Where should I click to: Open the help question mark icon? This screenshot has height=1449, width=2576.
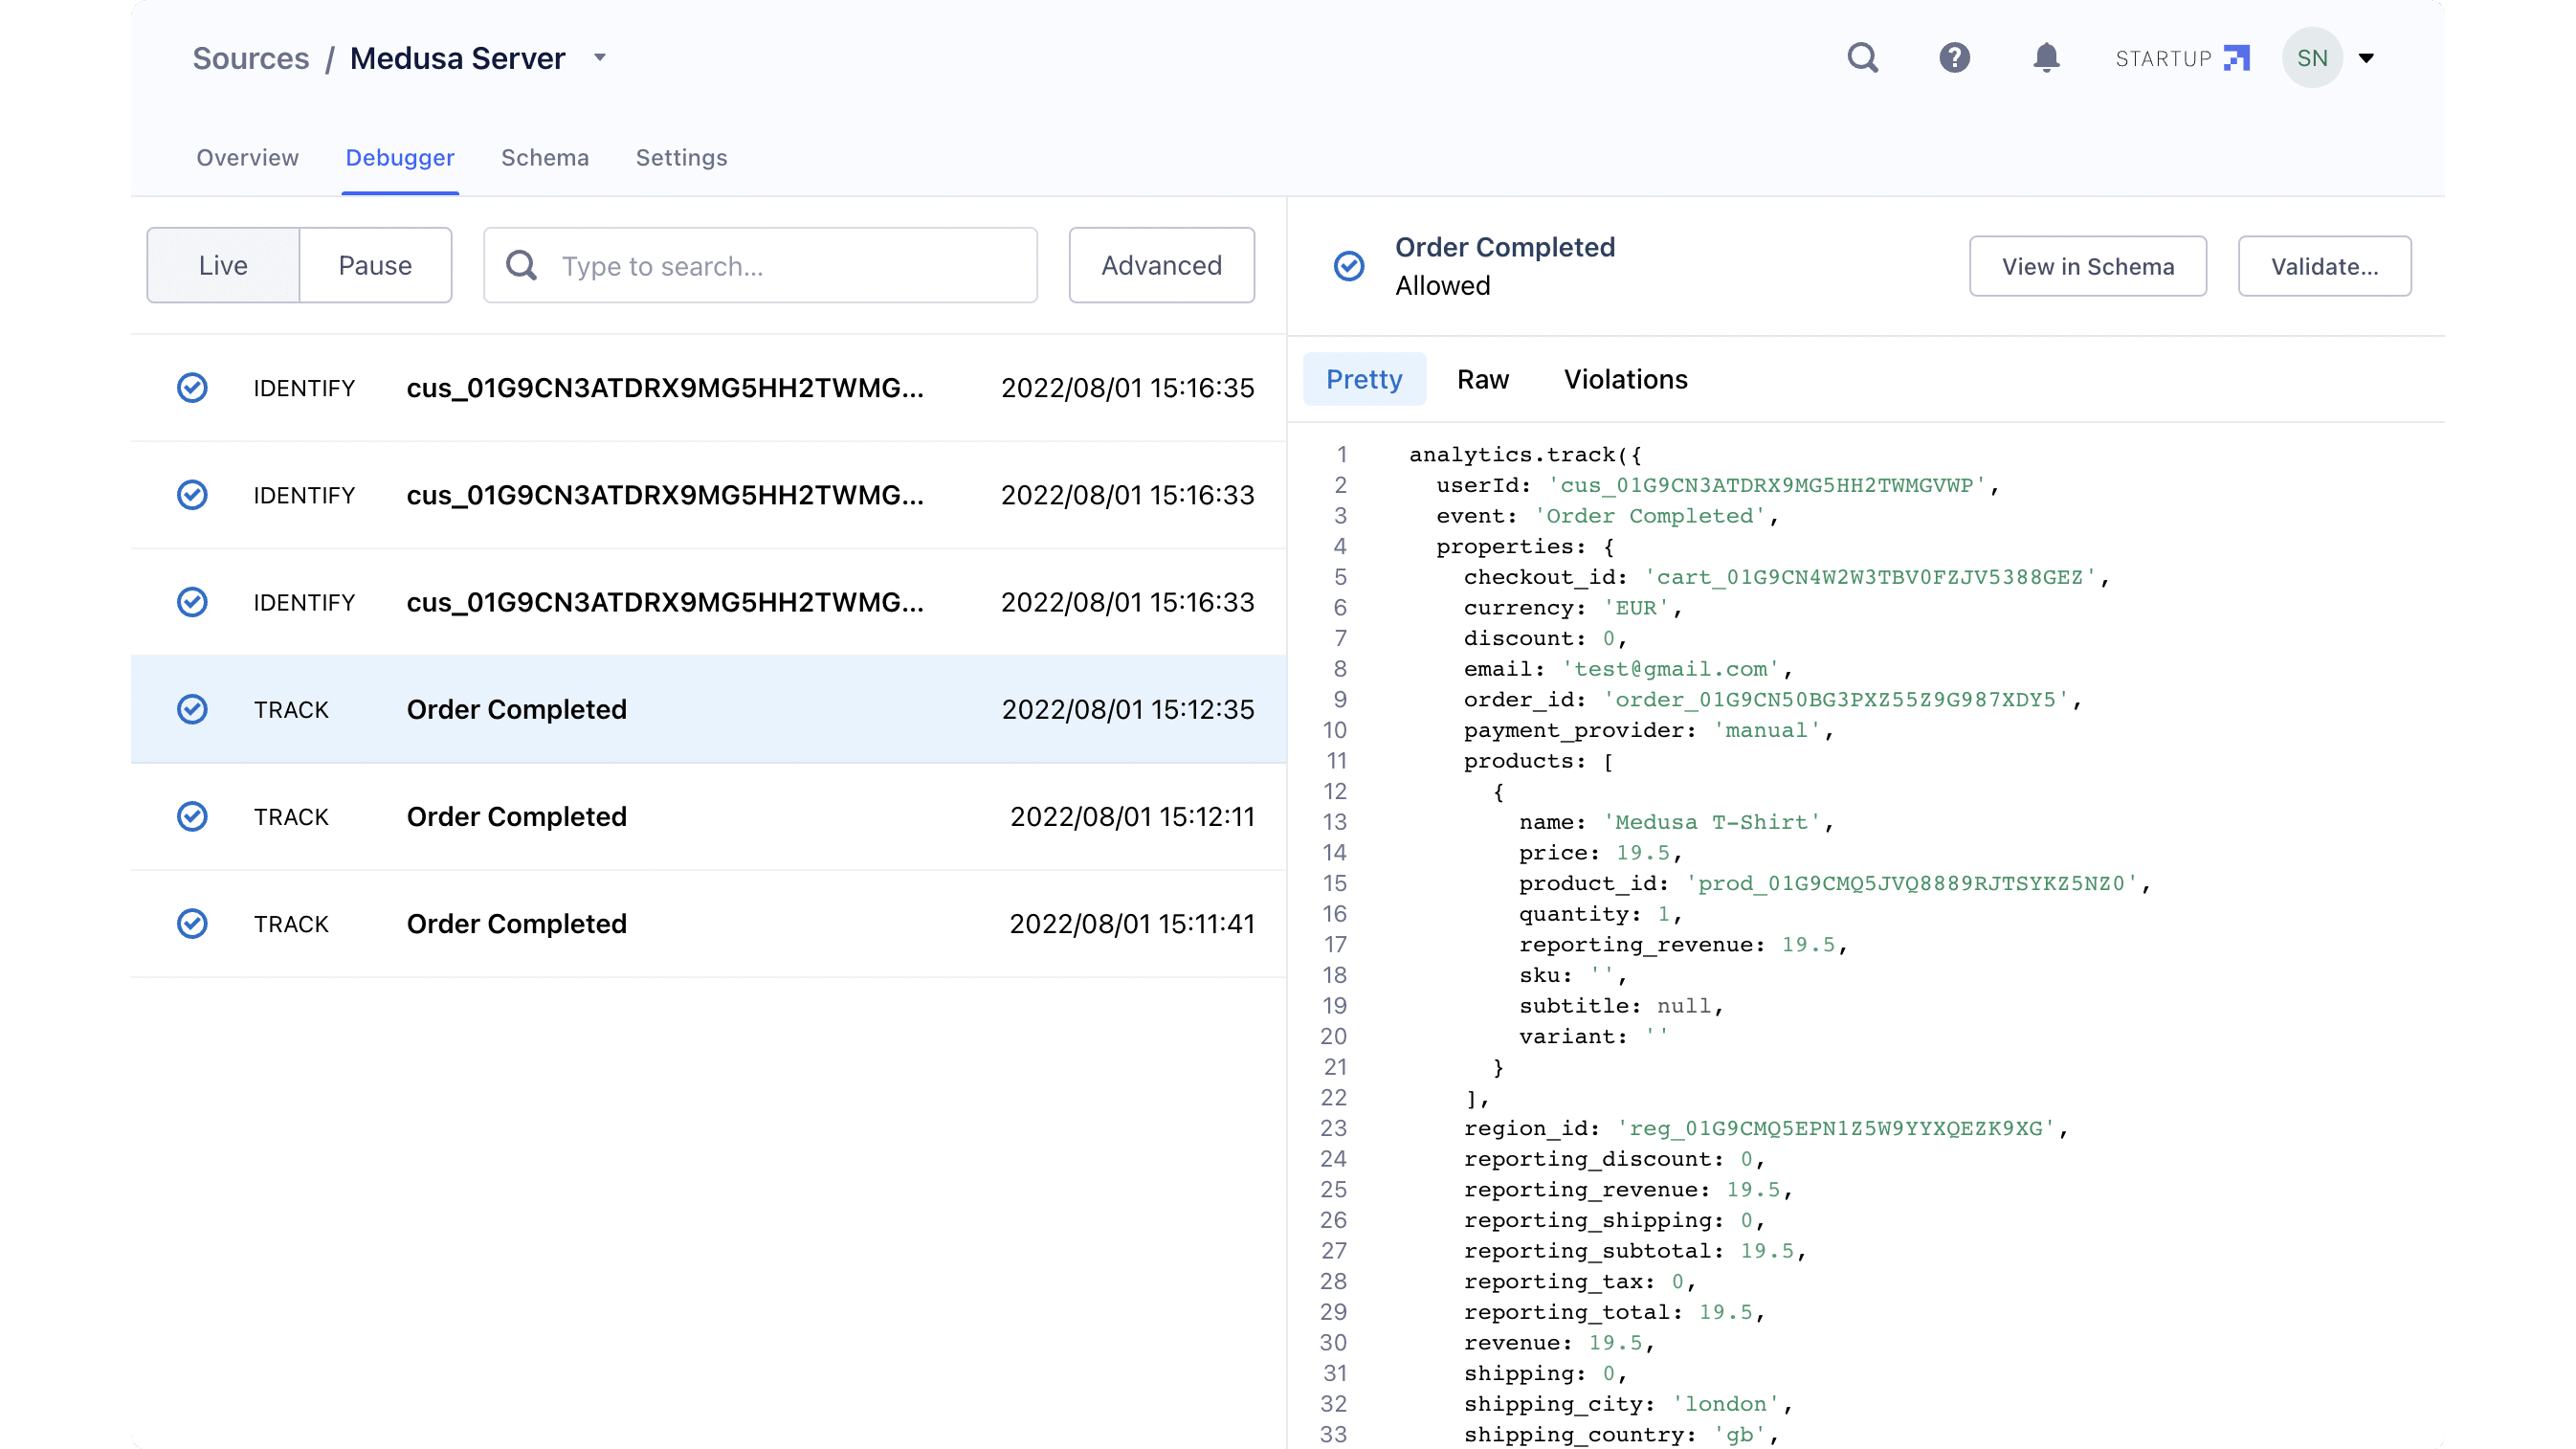[1954, 58]
